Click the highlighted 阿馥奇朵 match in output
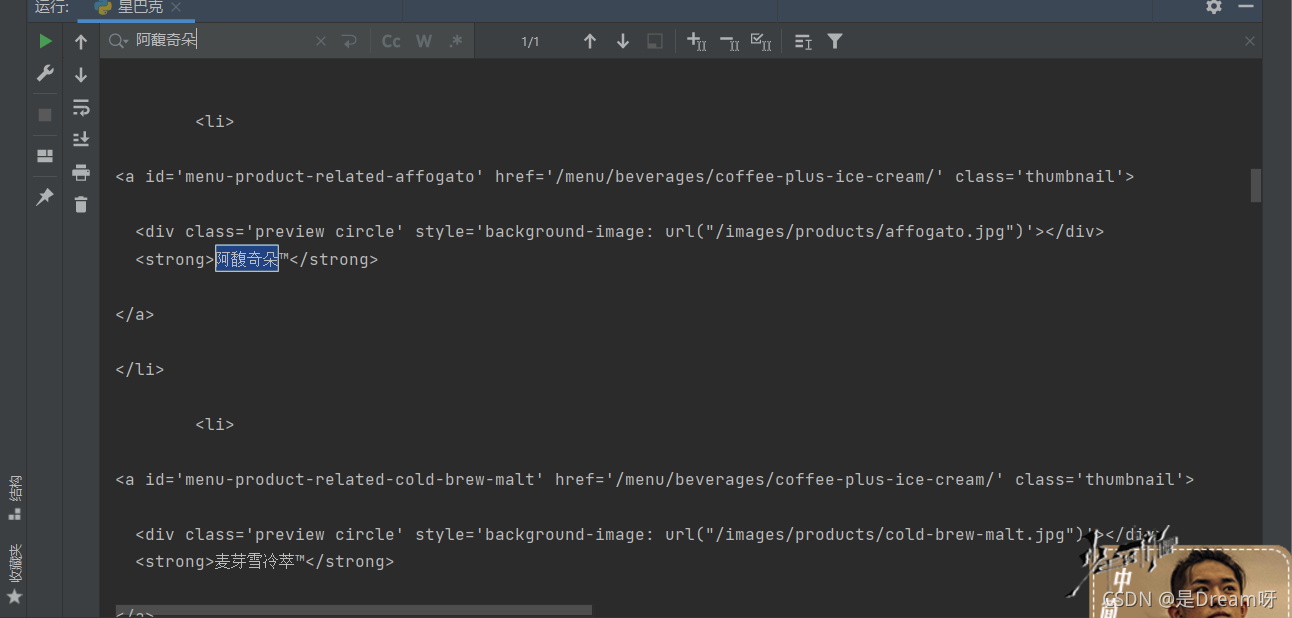This screenshot has width=1292, height=618. pyautogui.click(x=247, y=259)
